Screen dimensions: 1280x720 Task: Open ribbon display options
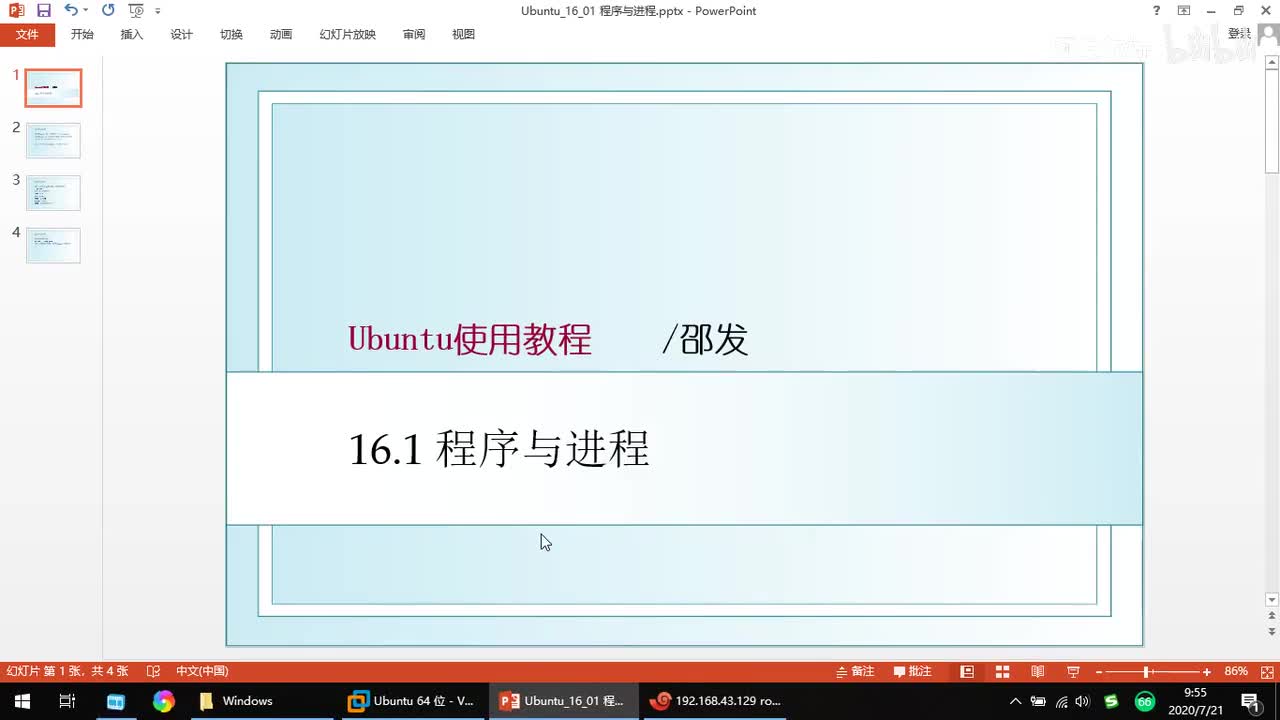(x=1185, y=11)
